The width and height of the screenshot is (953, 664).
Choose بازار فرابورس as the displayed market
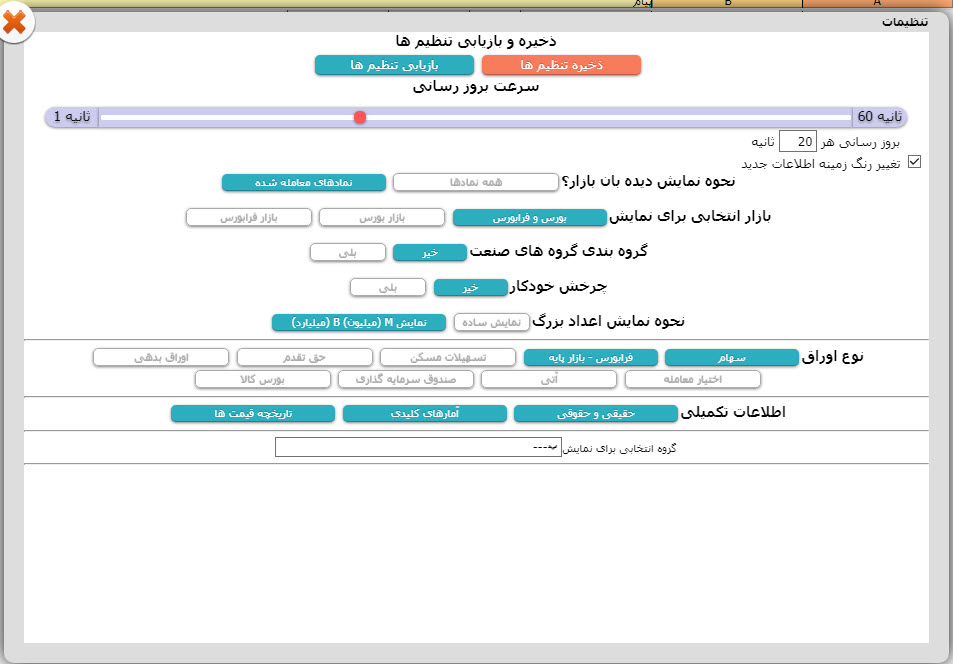[x=249, y=217]
